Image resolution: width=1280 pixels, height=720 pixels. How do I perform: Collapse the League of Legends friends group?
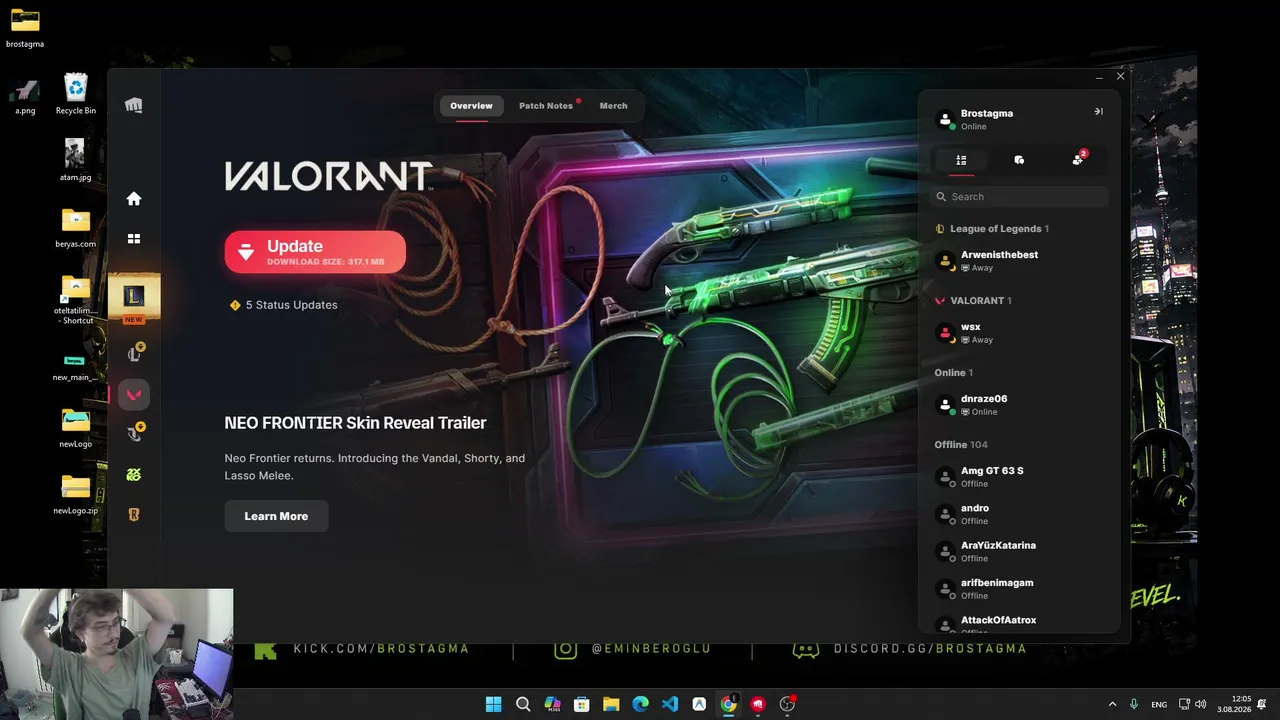992,229
